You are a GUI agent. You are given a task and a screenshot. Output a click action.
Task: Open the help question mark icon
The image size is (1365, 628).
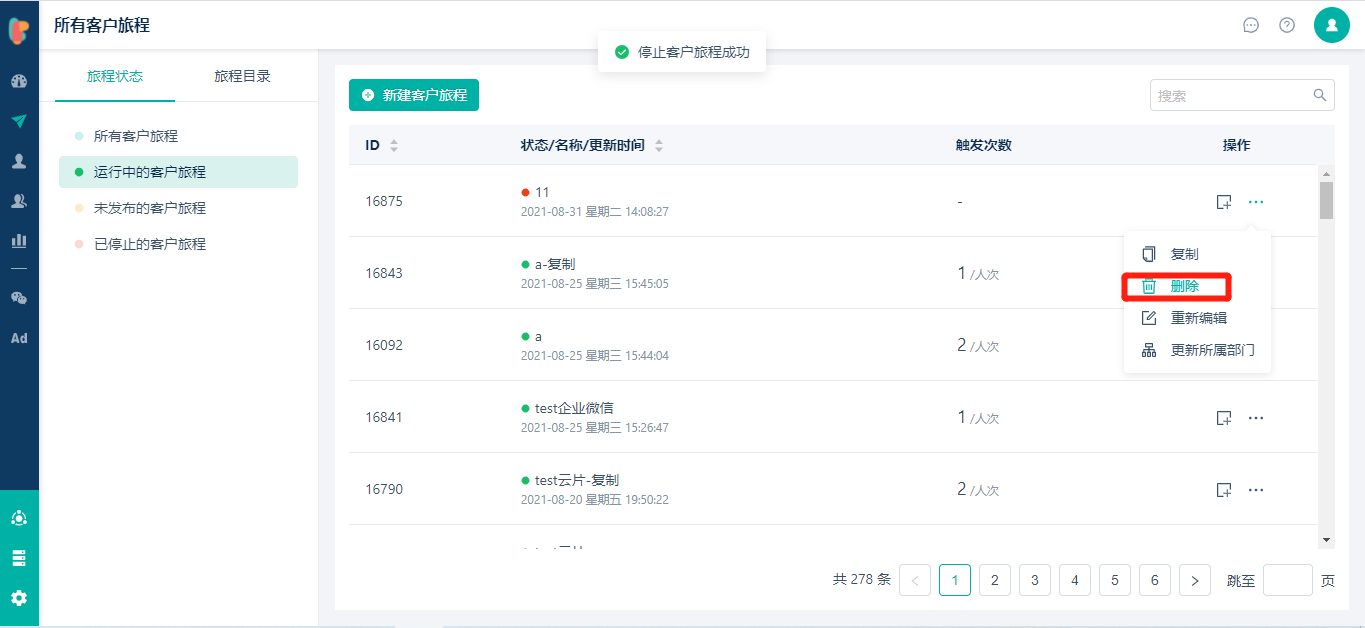pos(1287,25)
